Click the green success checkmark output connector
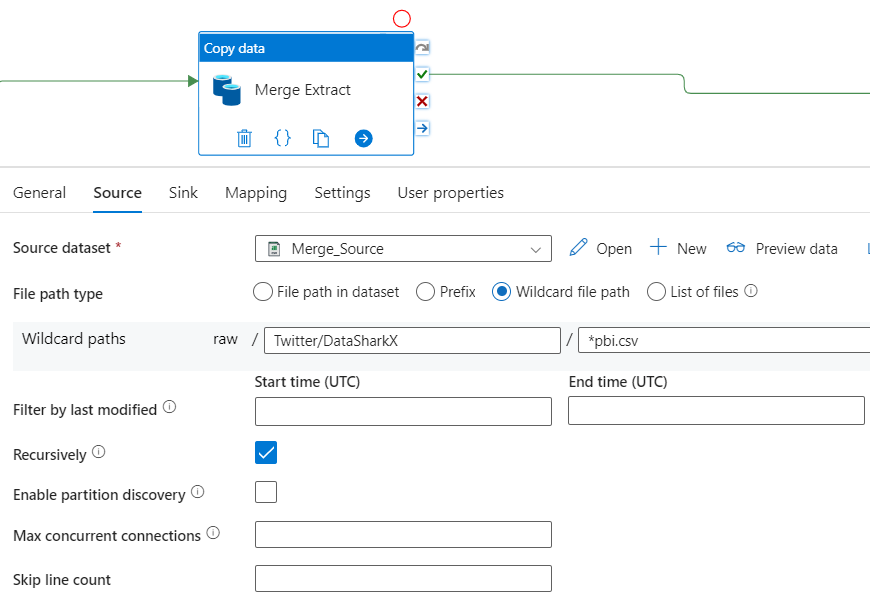The image size is (870, 616). click(422, 74)
